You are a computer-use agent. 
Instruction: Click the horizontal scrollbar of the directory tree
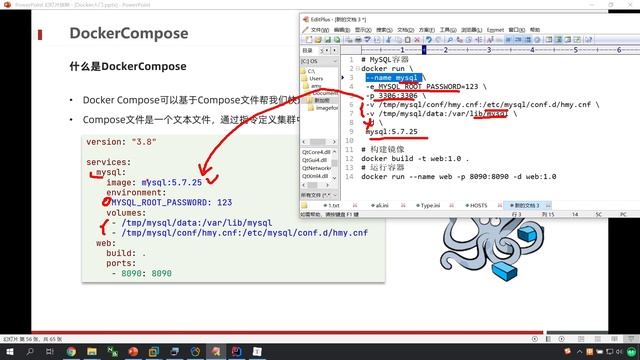tap(319, 142)
